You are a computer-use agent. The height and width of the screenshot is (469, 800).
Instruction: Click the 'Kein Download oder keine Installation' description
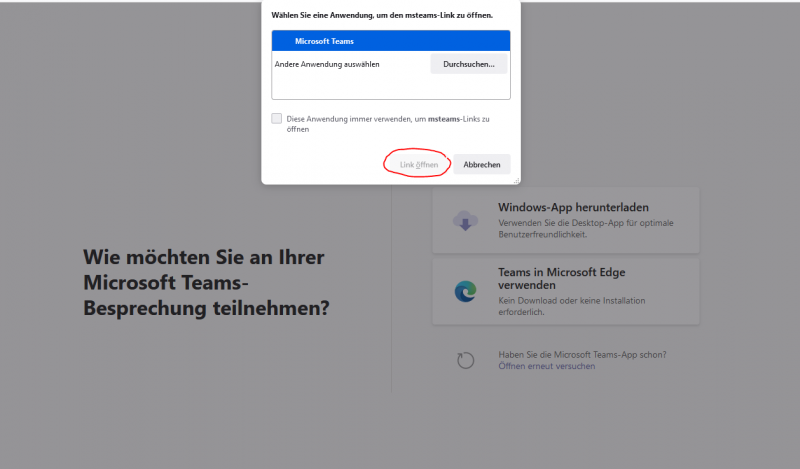pyautogui.click(x=571, y=305)
